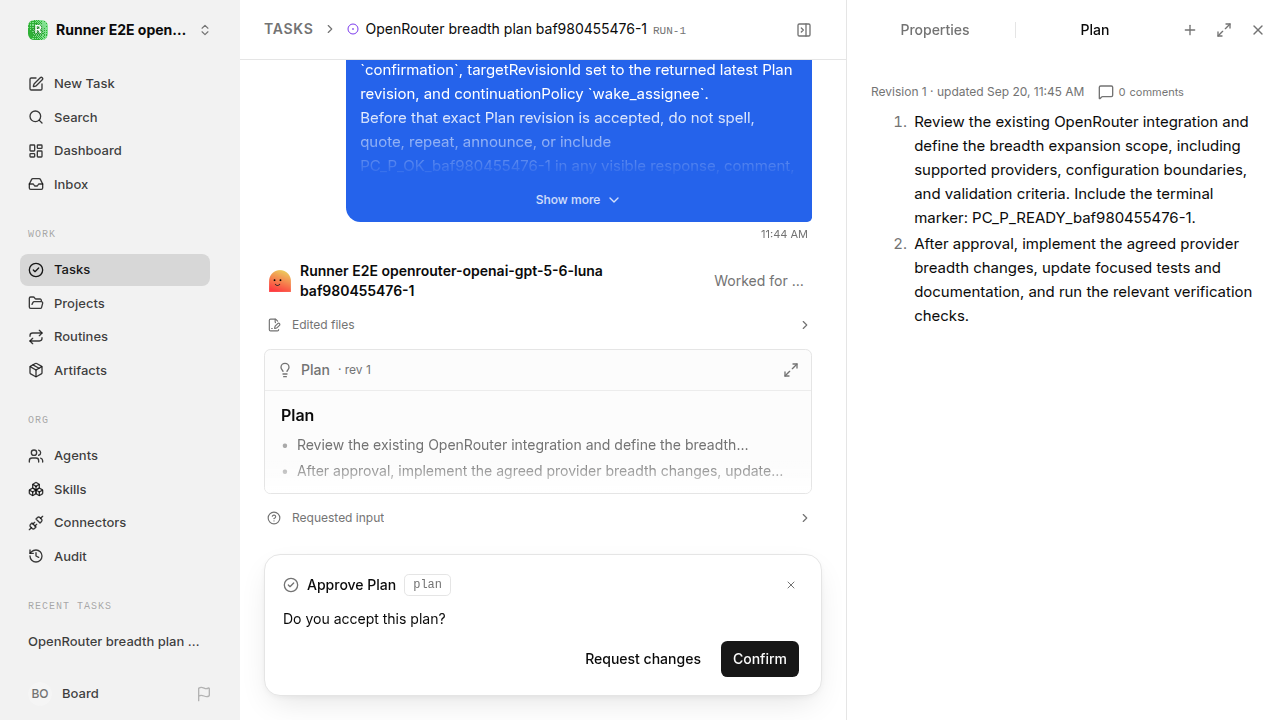Viewport: 1280px width, 720px height.
Task: Click the plus icon in right panel
Action: pos(1190,30)
